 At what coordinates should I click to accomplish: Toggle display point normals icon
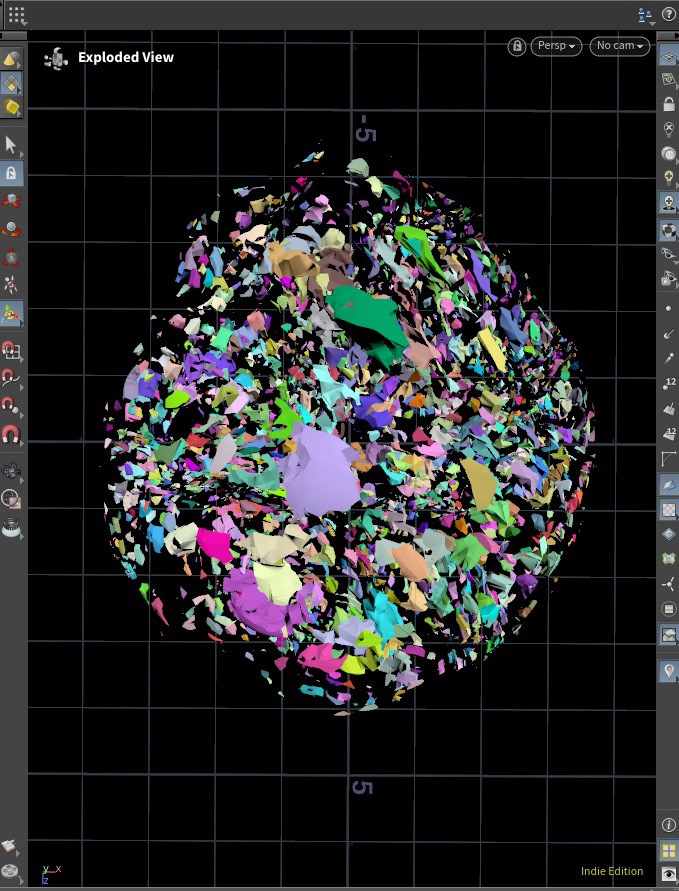pyautogui.click(x=669, y=333)
